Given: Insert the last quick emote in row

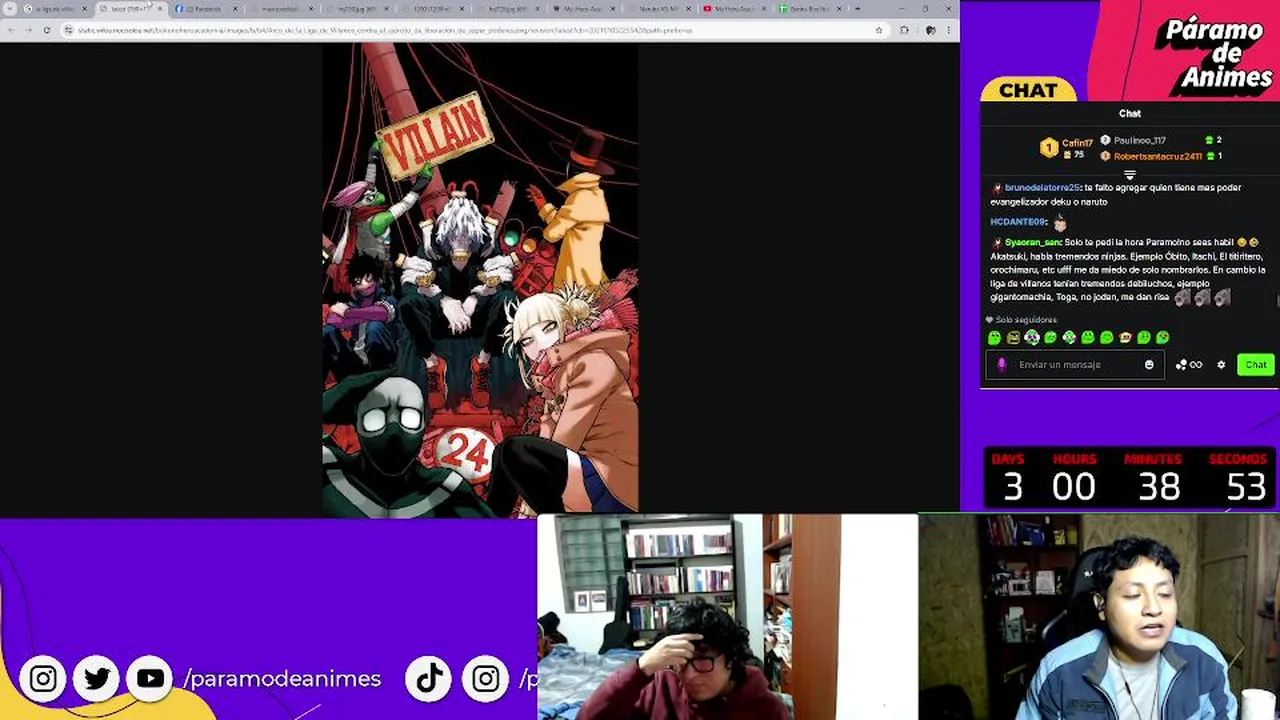Looking at the screenshot, I should [1162, 338].
